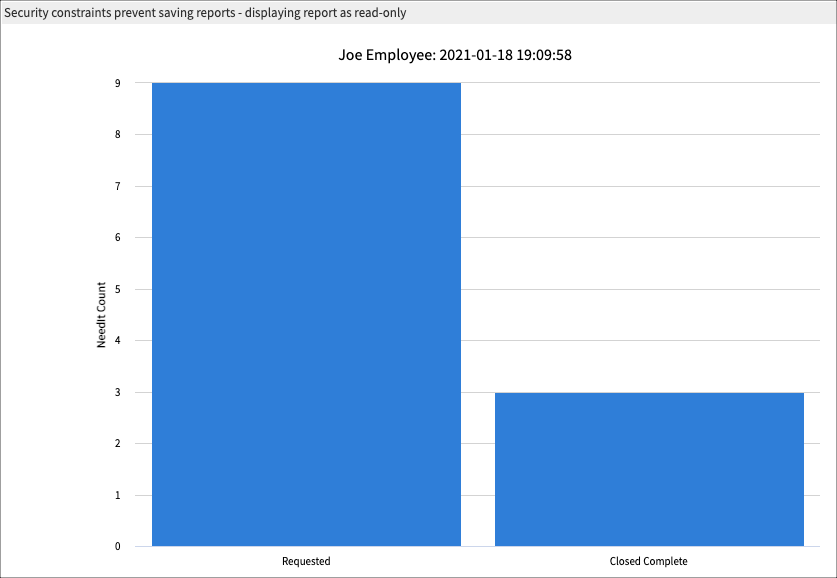Click the Requested axis label
This screenshot has height=578, width=837.
[x=305, y=561]
